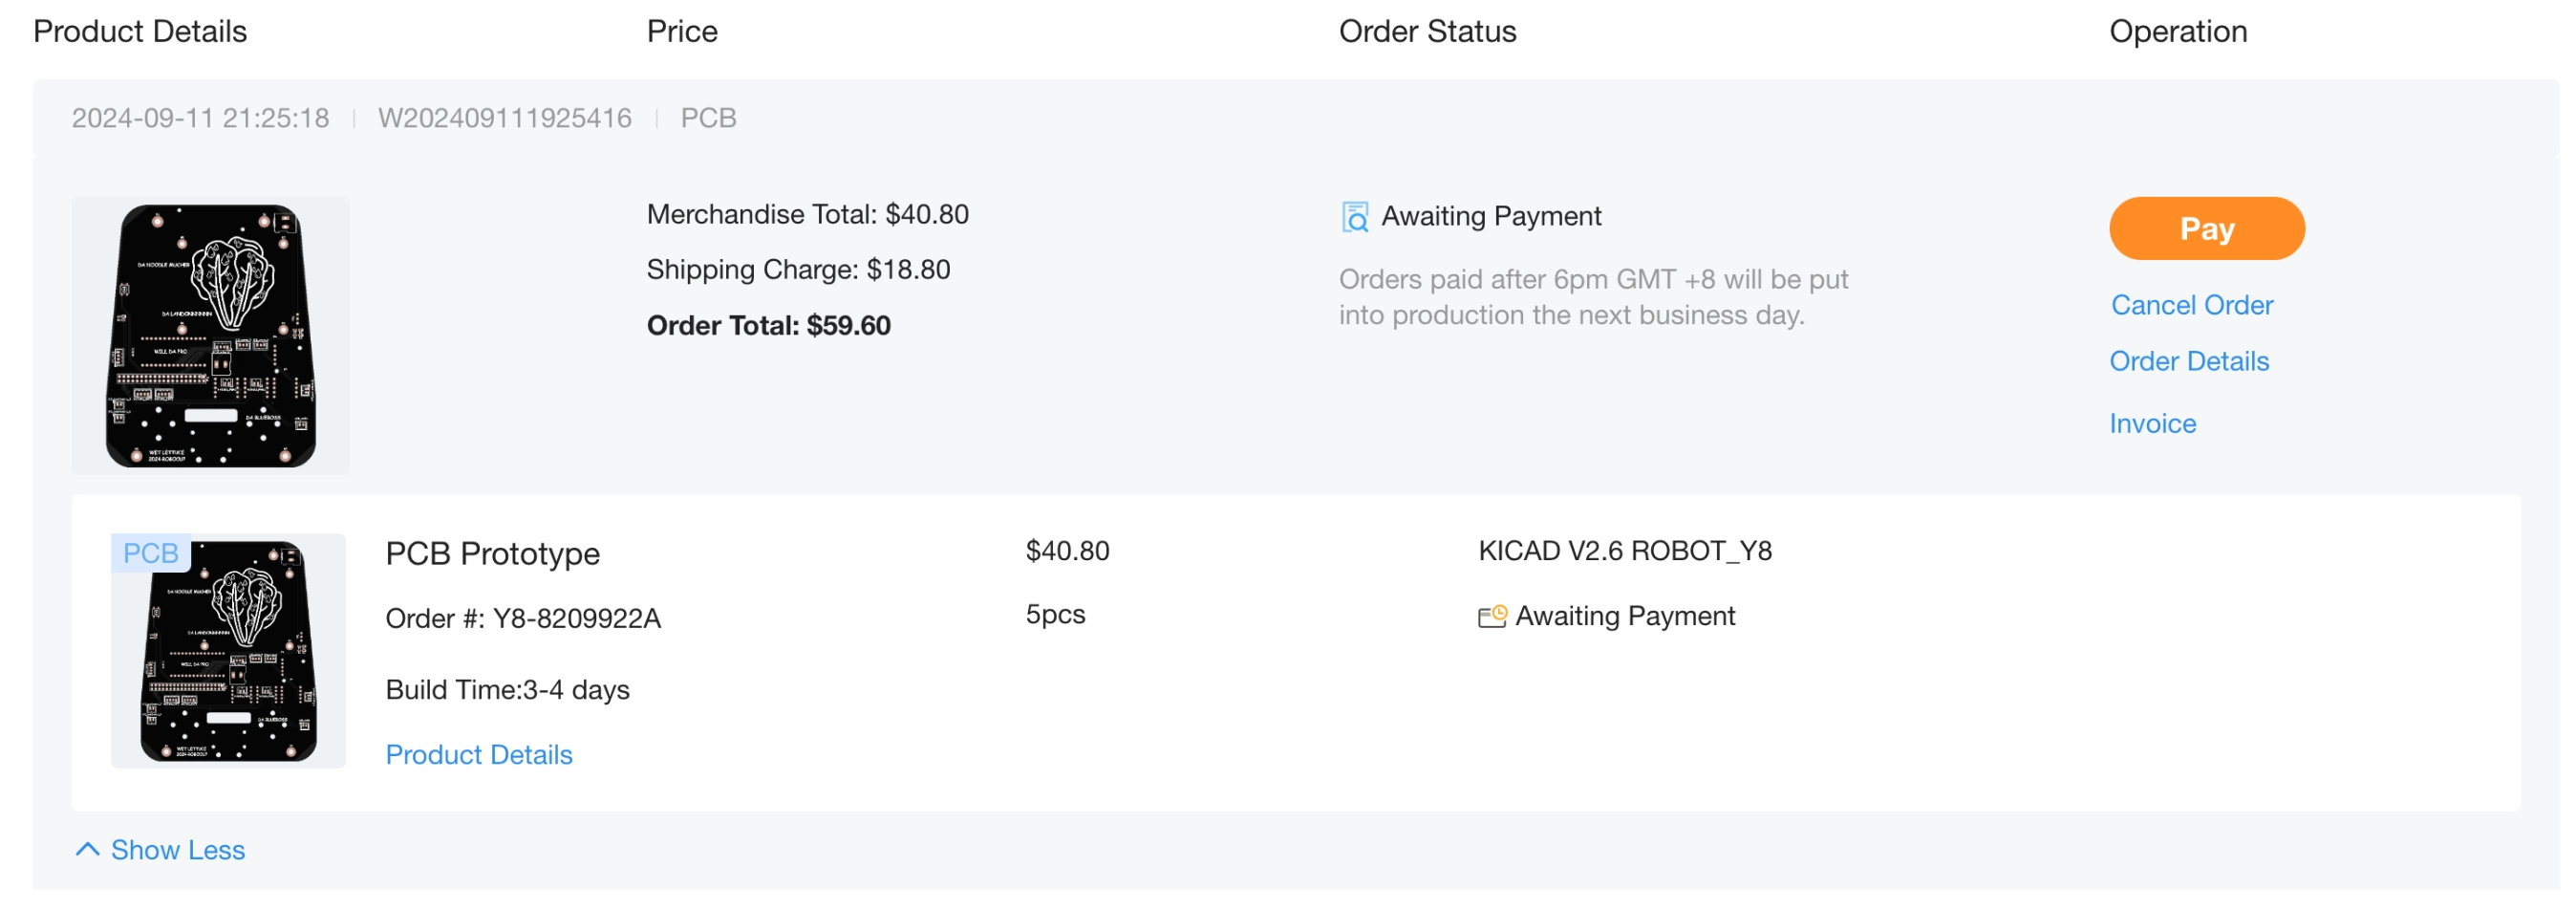Click the Show Less chevron arrow
The width and height of the screenshot is (2576, 910).
pos(88,850)
